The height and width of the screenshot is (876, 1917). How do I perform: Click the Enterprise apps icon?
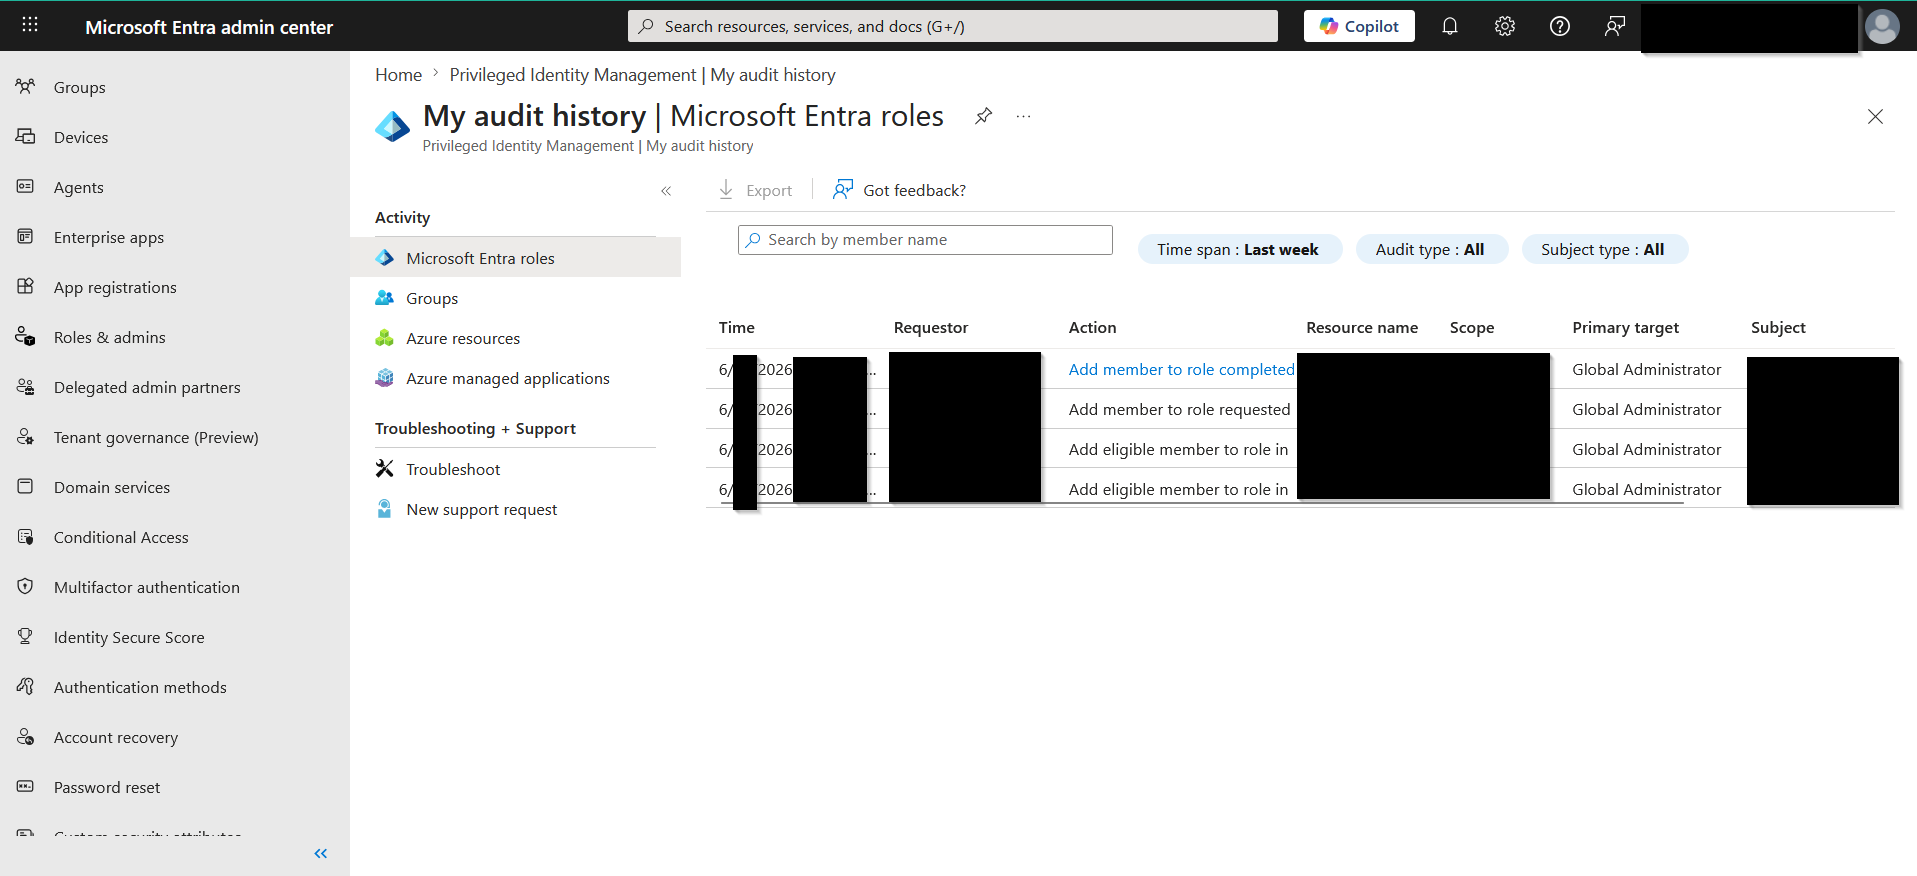[x=26, y=237]
